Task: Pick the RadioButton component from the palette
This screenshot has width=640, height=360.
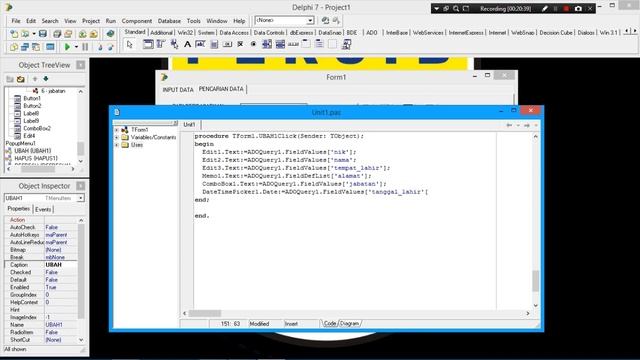Action: (253, 44)
